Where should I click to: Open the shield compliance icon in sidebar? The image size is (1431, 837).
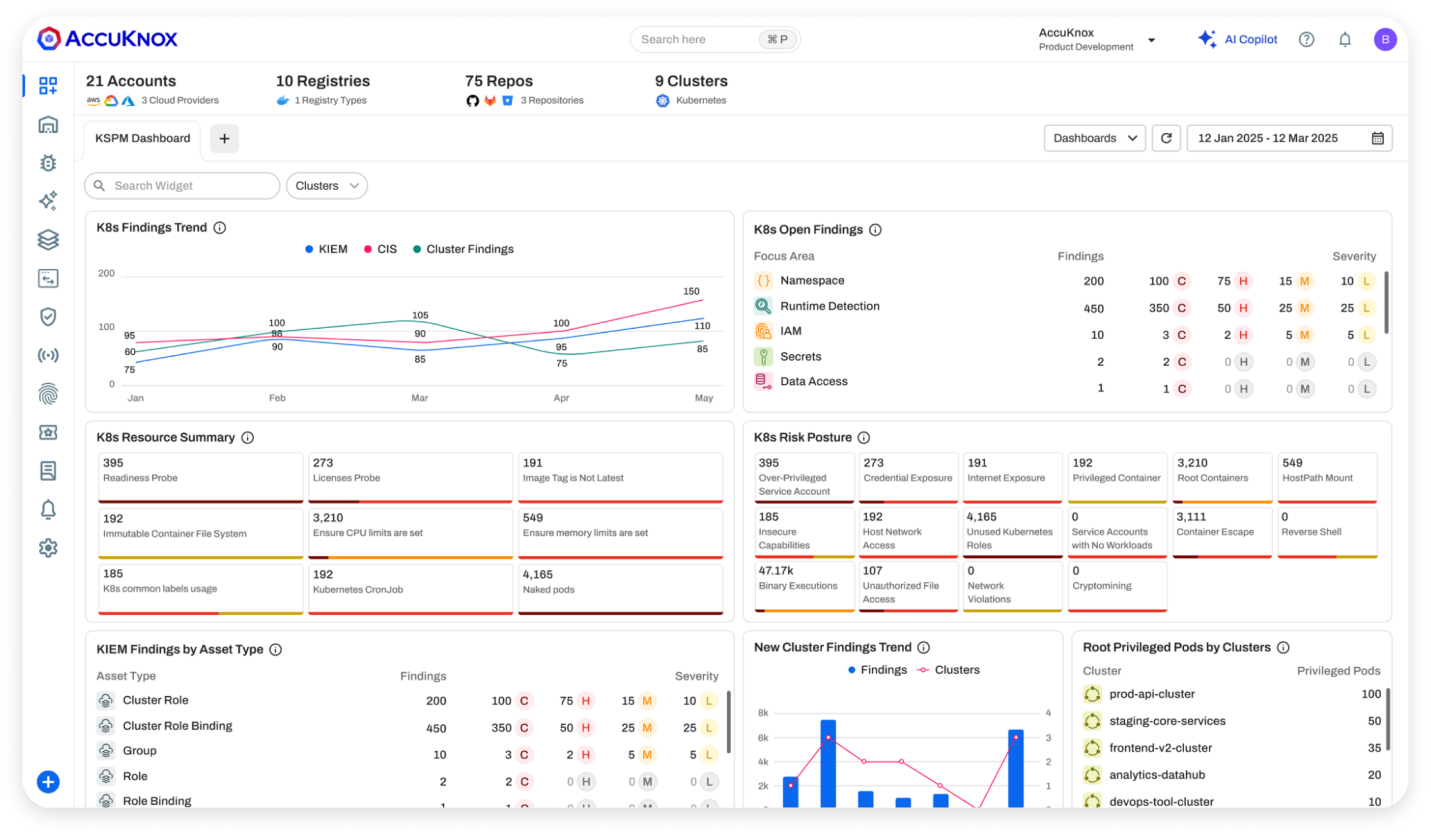[x=47, y=316]
